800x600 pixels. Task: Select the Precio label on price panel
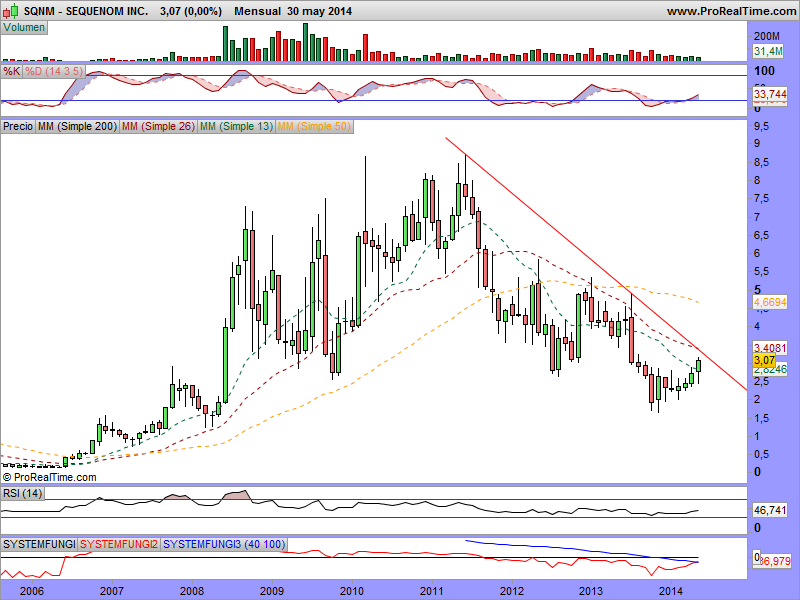click(18, 126)
